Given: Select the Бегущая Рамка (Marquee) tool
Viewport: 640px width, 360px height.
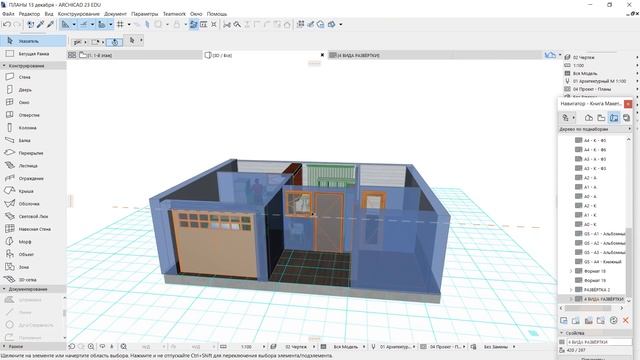Looking at the screenshot, I should point(33,53).
